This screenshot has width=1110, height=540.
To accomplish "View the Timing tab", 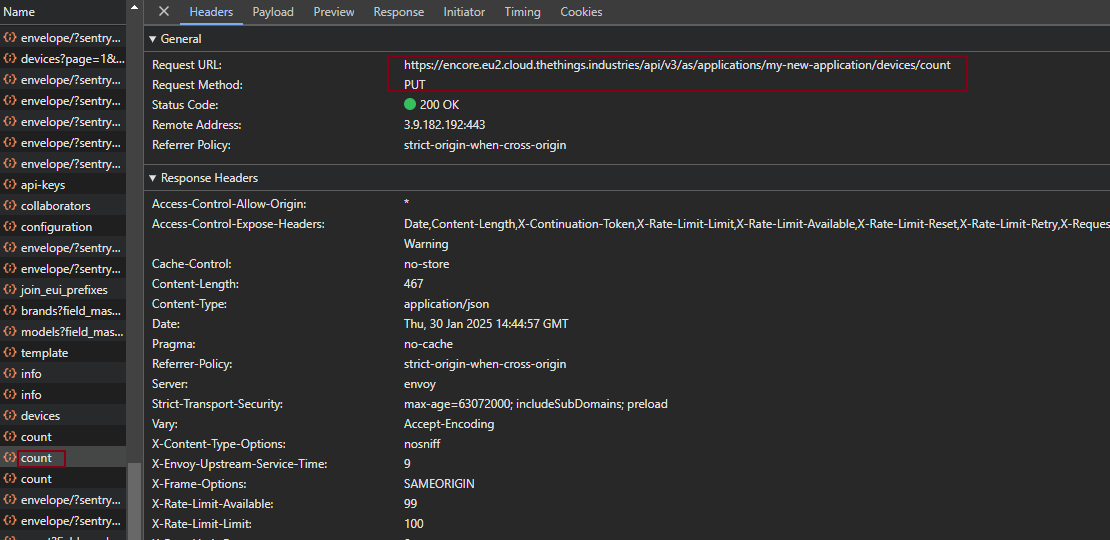I will pos(522,12).
